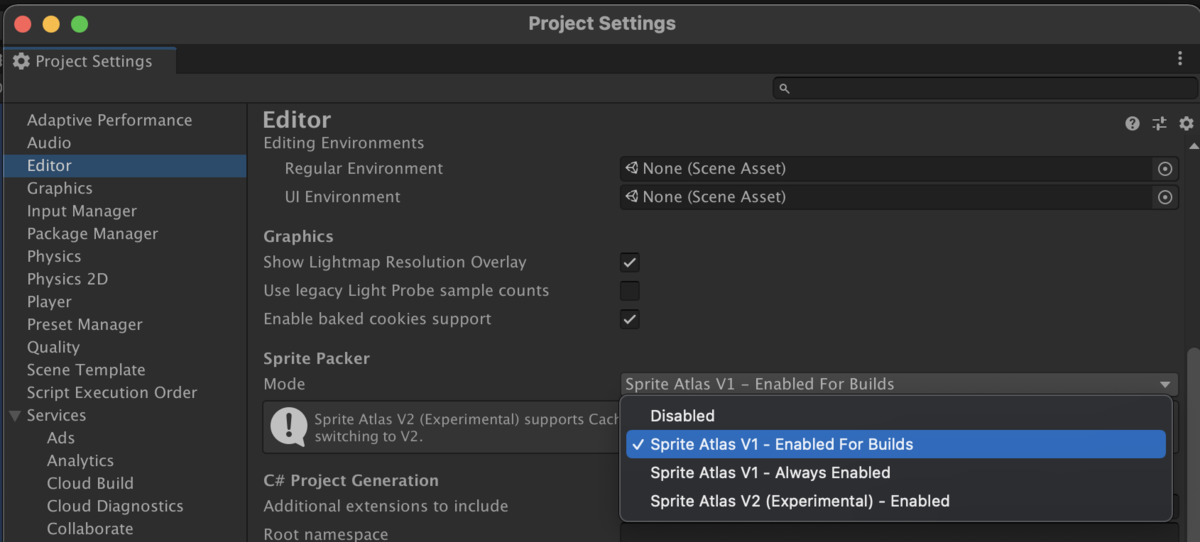Toggle Show Lightmap Resolution Overlay checkbox
The width and height of the screenshot is (1200, 542).
[x=630, y=263]
